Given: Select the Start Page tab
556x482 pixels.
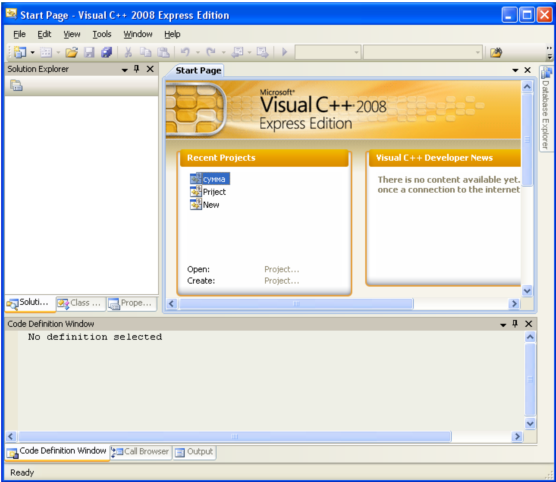Looking at the screenshot, I should point(198,70).
